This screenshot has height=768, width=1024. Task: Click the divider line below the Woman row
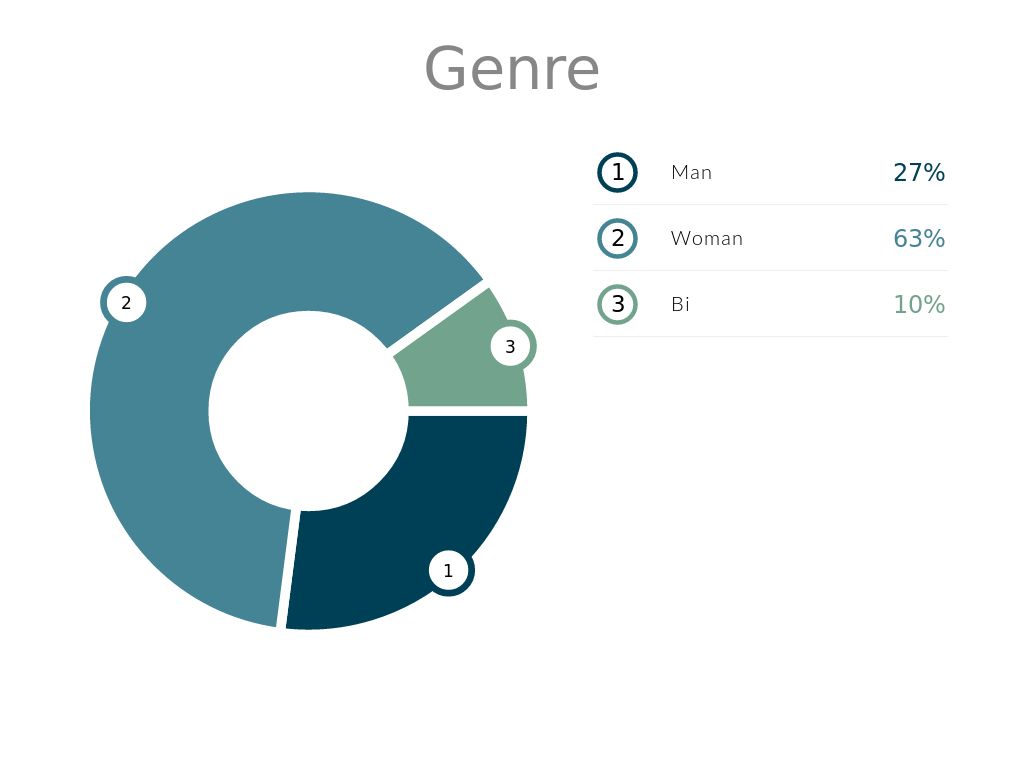point(770,270)
